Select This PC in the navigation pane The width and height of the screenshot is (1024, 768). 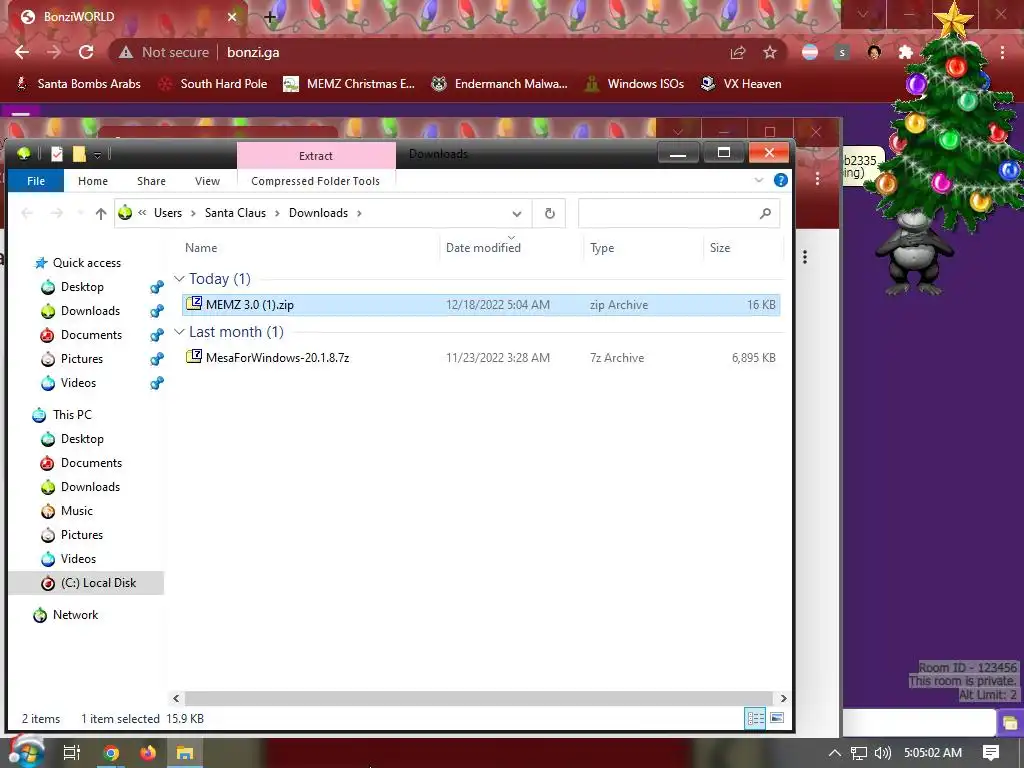(72, 415)
